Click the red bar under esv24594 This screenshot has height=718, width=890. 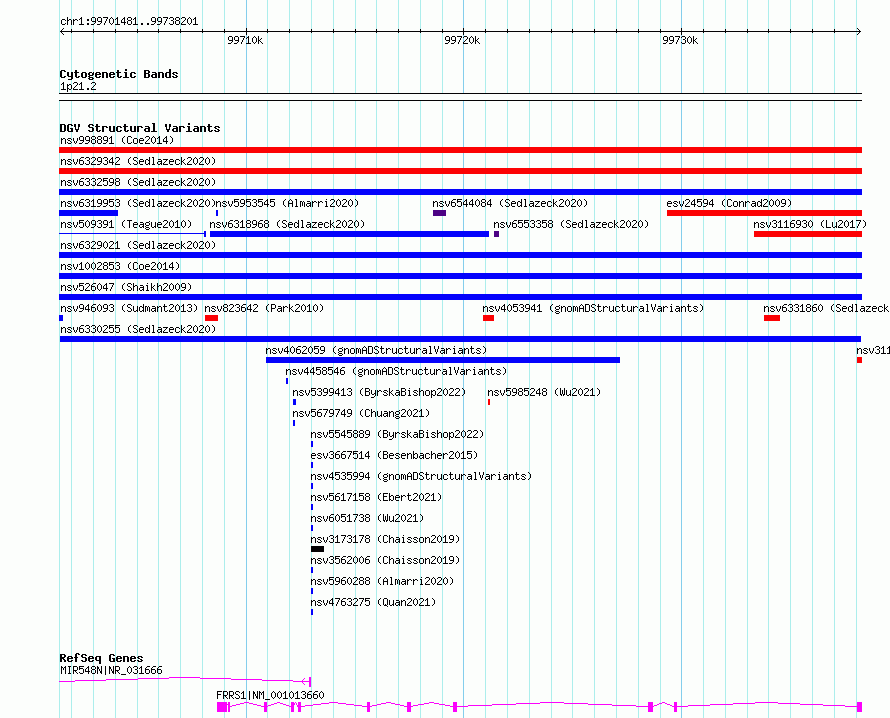point(765,213)
